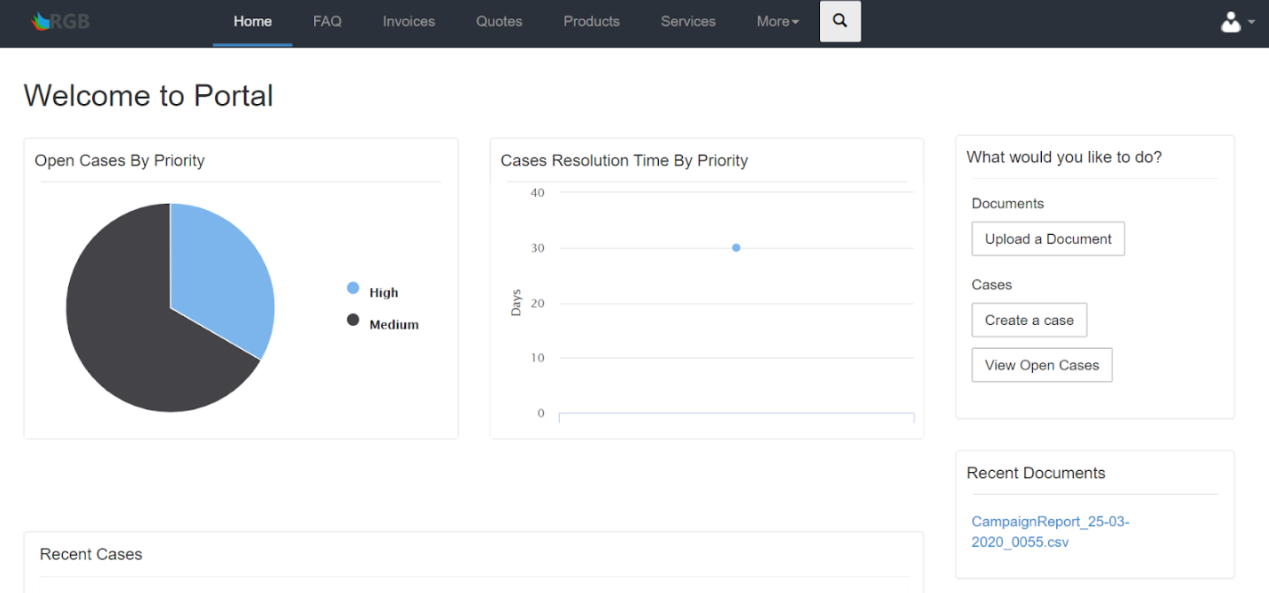Click the blue High slice of pie chart
The width and height of the screenshot is (1269, 593).
click(222, 270)
